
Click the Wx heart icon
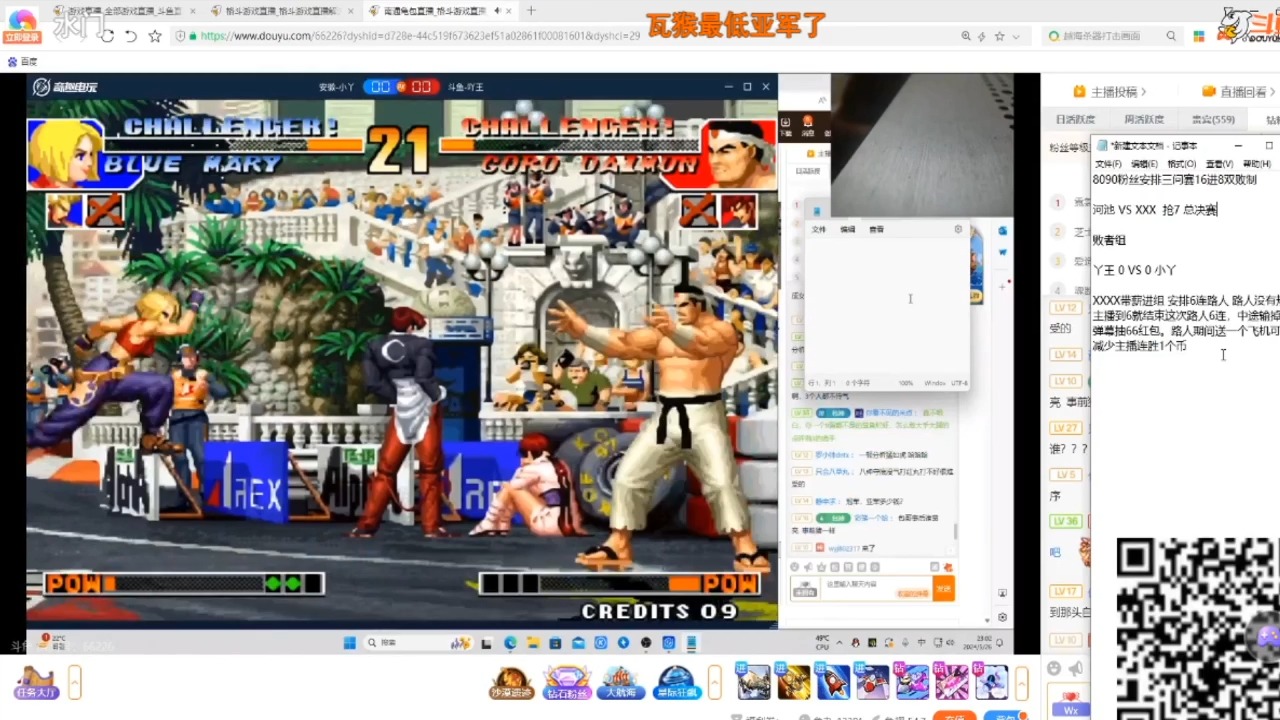(x=1071, y=703)
